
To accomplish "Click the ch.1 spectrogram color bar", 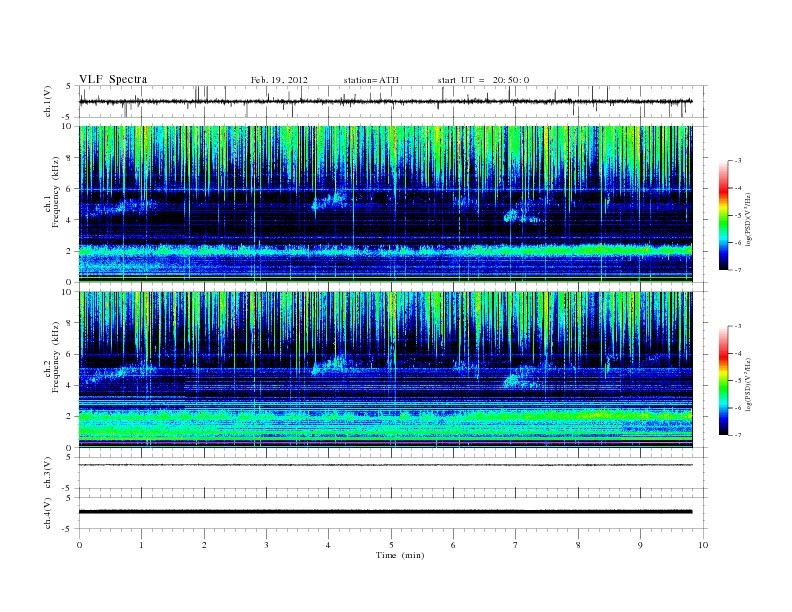I will pyautogui.click(x=723, y=215).
